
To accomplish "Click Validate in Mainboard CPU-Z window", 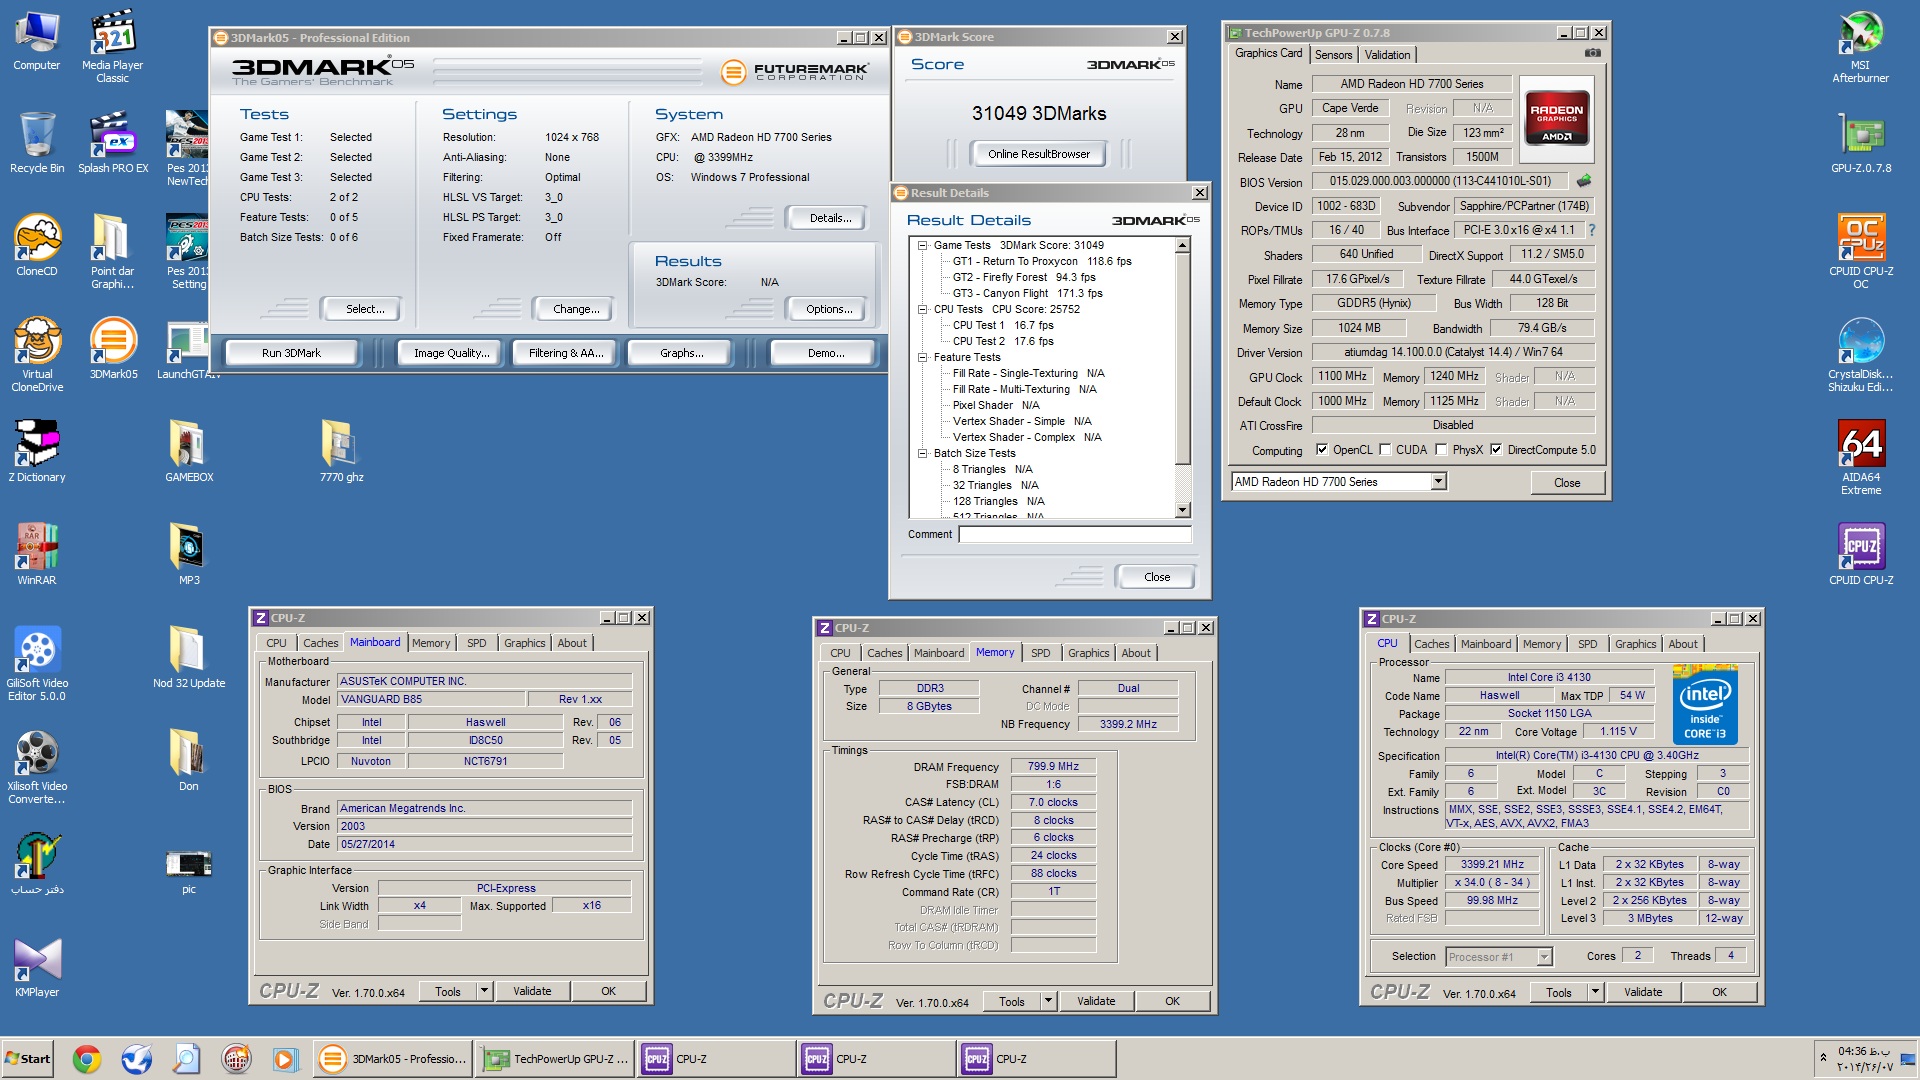I will point(532,991).
